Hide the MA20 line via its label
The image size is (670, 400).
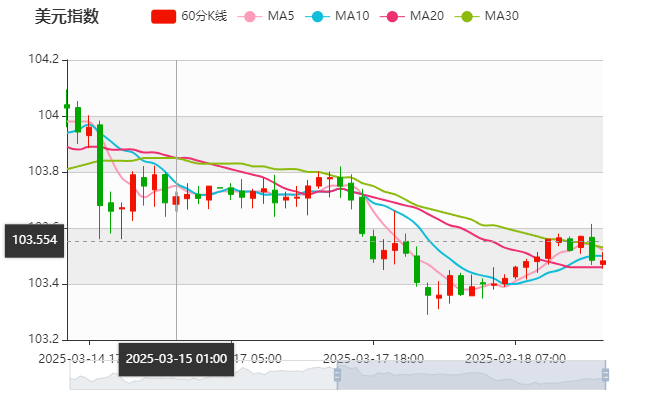point(427,17)
